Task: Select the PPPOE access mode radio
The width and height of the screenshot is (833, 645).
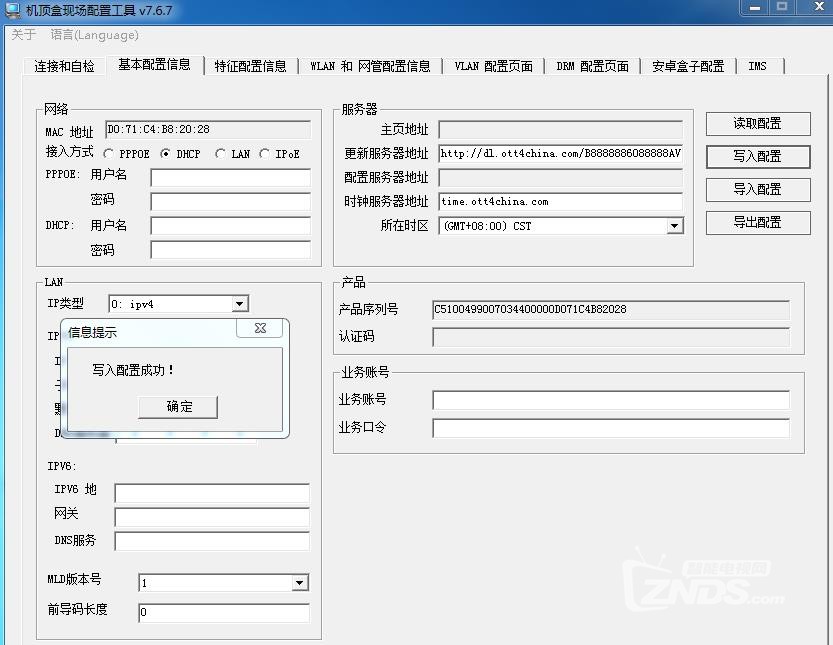Action: (127, 154)
